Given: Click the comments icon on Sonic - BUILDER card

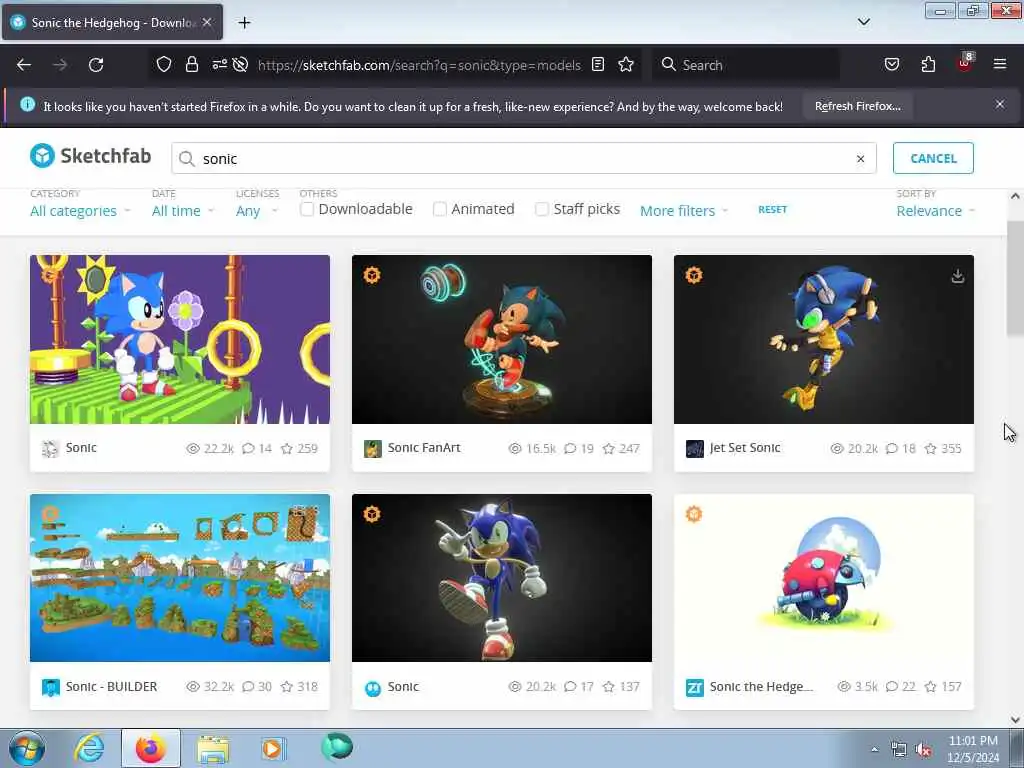Looking at the screenshot, I should [248, 687].
